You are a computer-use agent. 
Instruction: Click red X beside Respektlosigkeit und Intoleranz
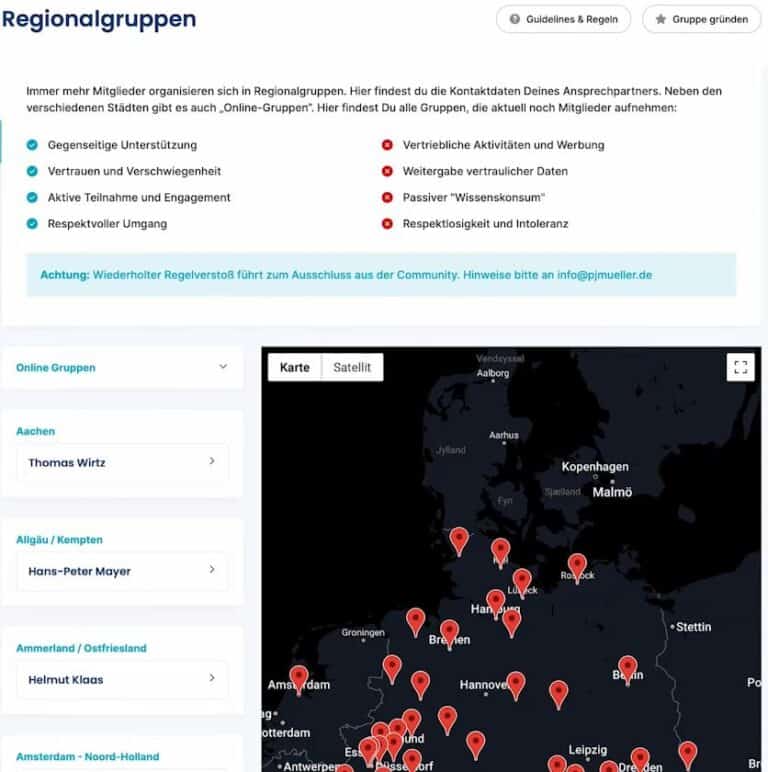click(387, 224)
